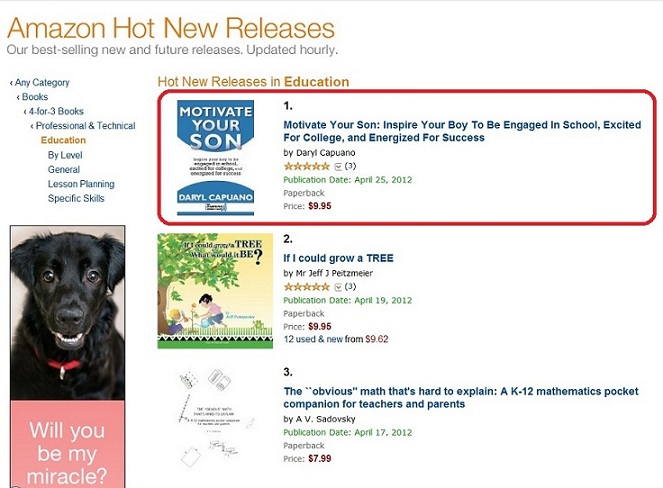Click the obvious math book cover image
Image resolution: width=663 pixels, height=488 pixels.
(x=215, y=419)
